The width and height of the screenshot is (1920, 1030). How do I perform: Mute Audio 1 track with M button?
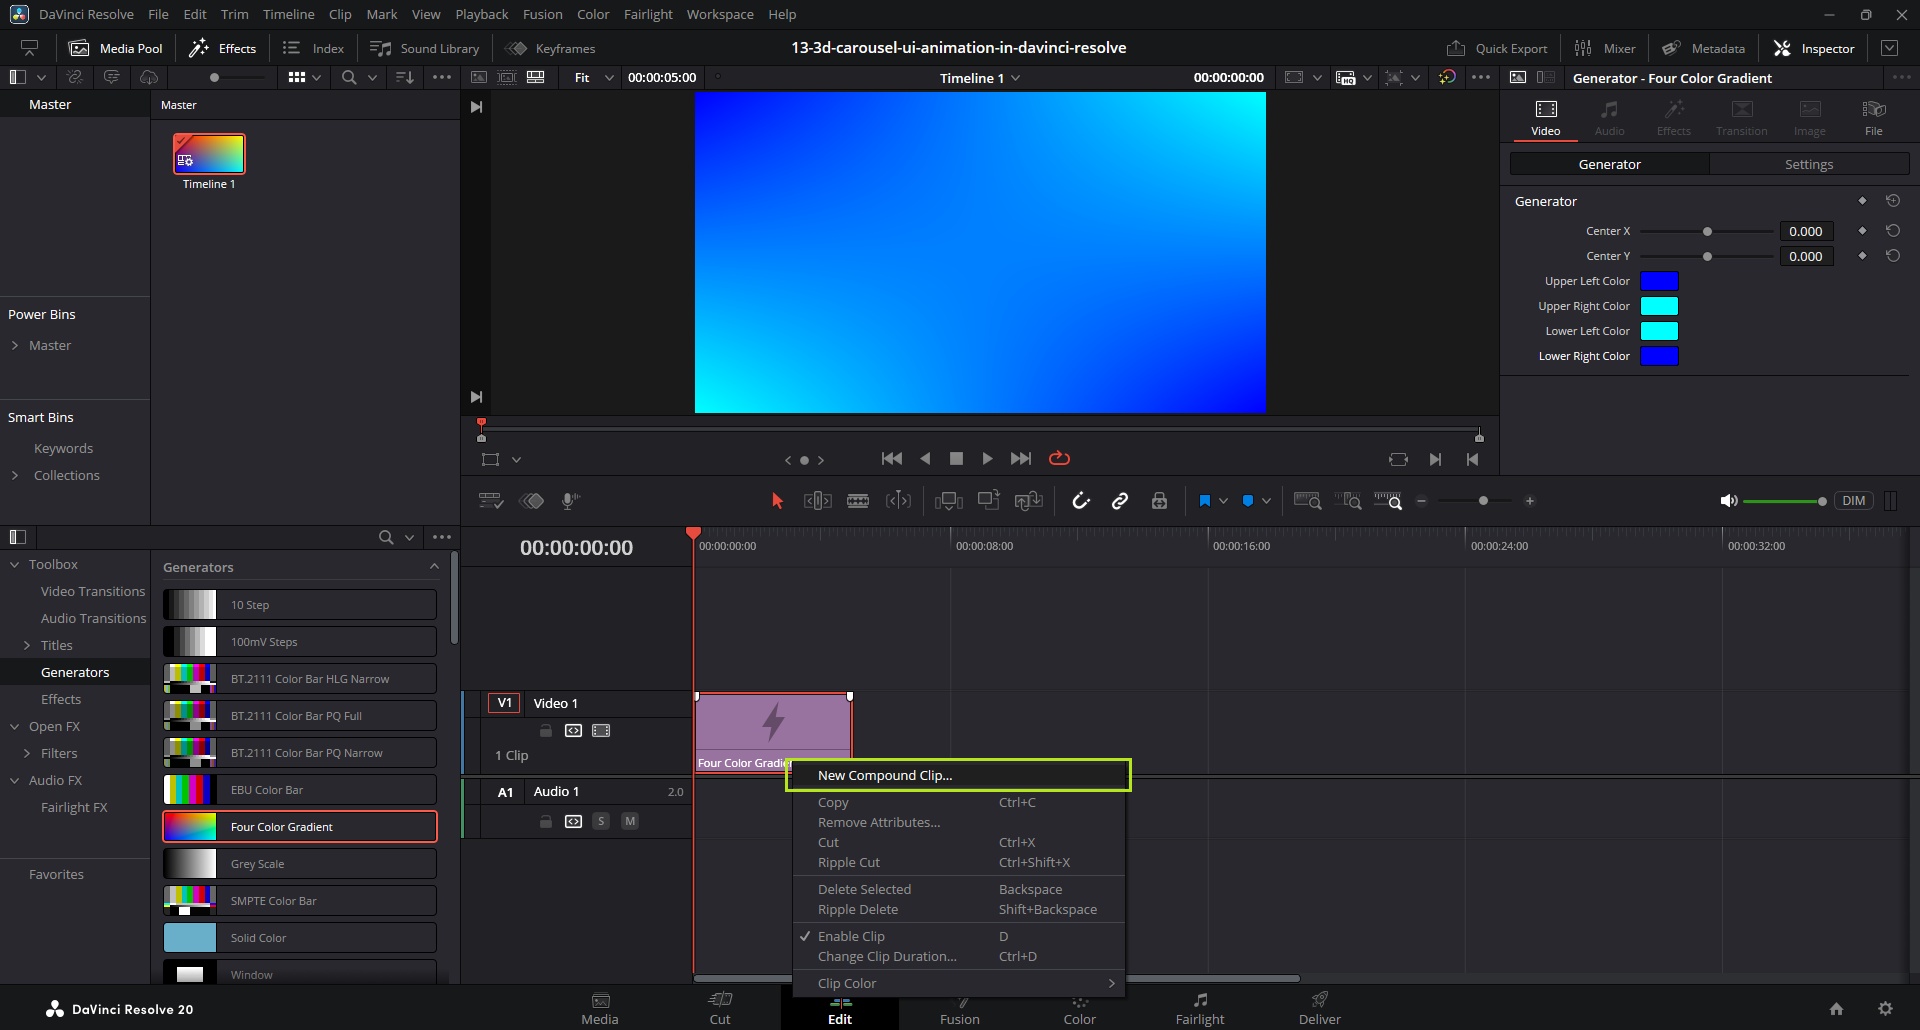coord(630,821)
